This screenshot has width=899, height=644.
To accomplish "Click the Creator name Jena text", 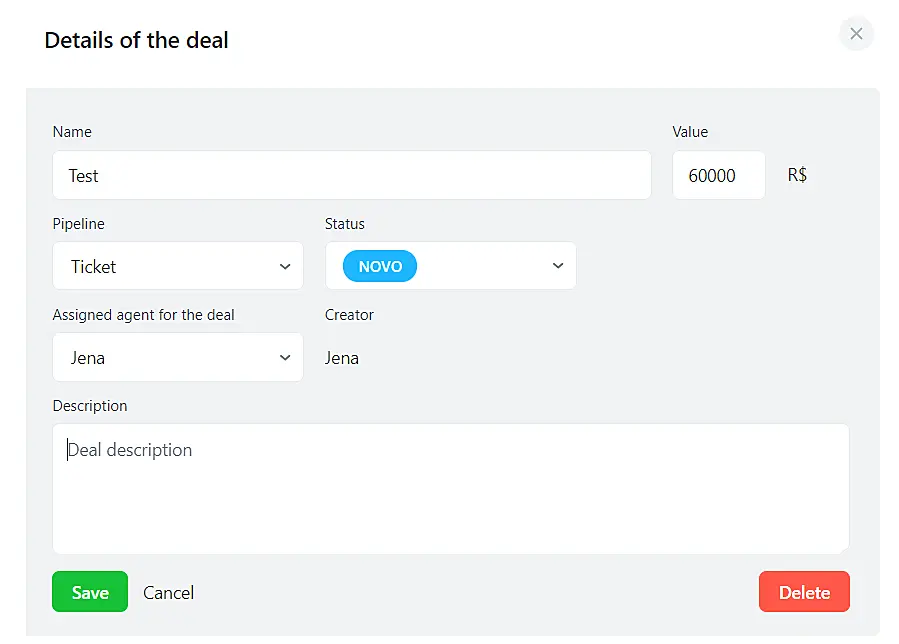I will [x=342, y=358].
